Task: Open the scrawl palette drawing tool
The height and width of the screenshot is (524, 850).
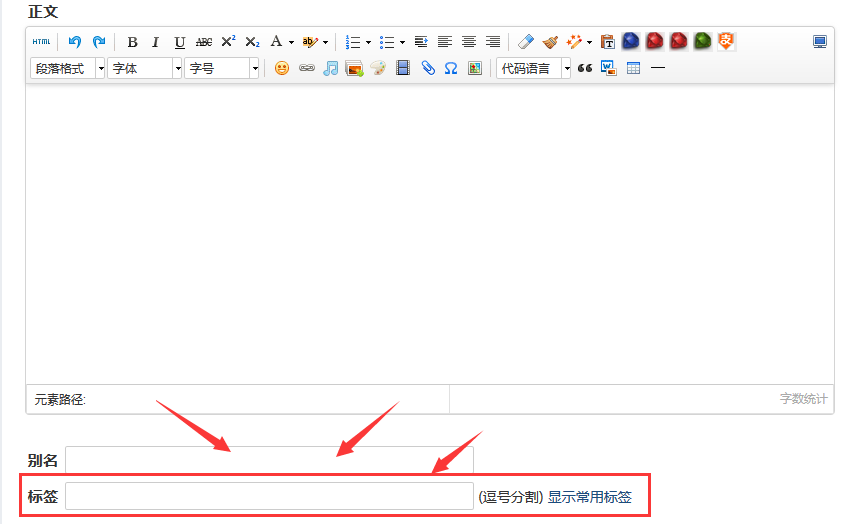Action: coord(378,68)
